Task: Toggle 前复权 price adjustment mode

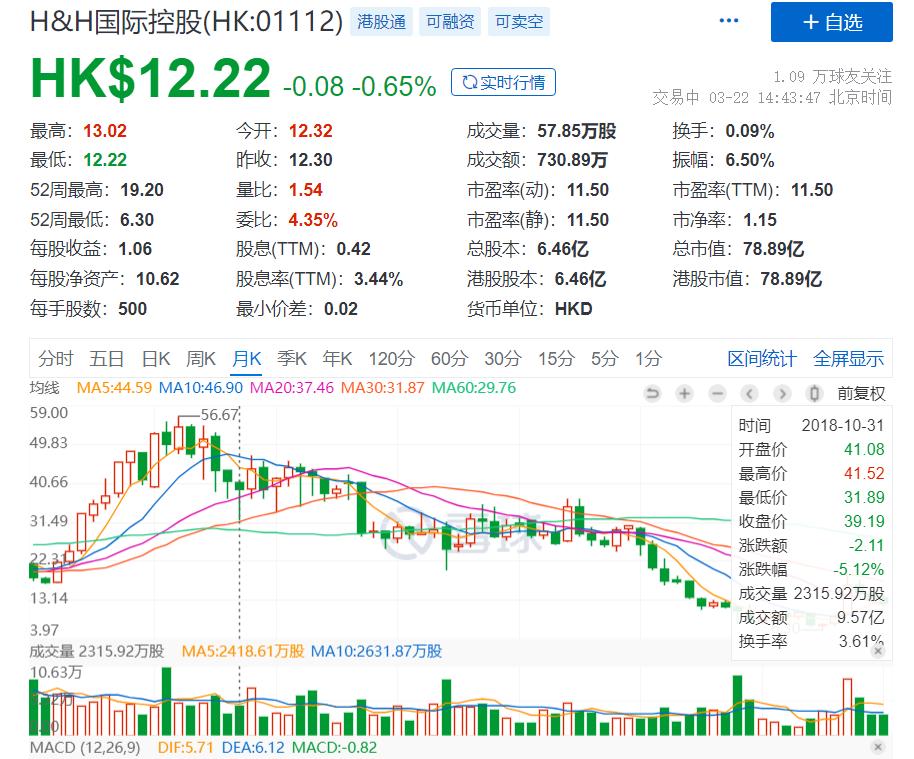Action: [859, 392]
